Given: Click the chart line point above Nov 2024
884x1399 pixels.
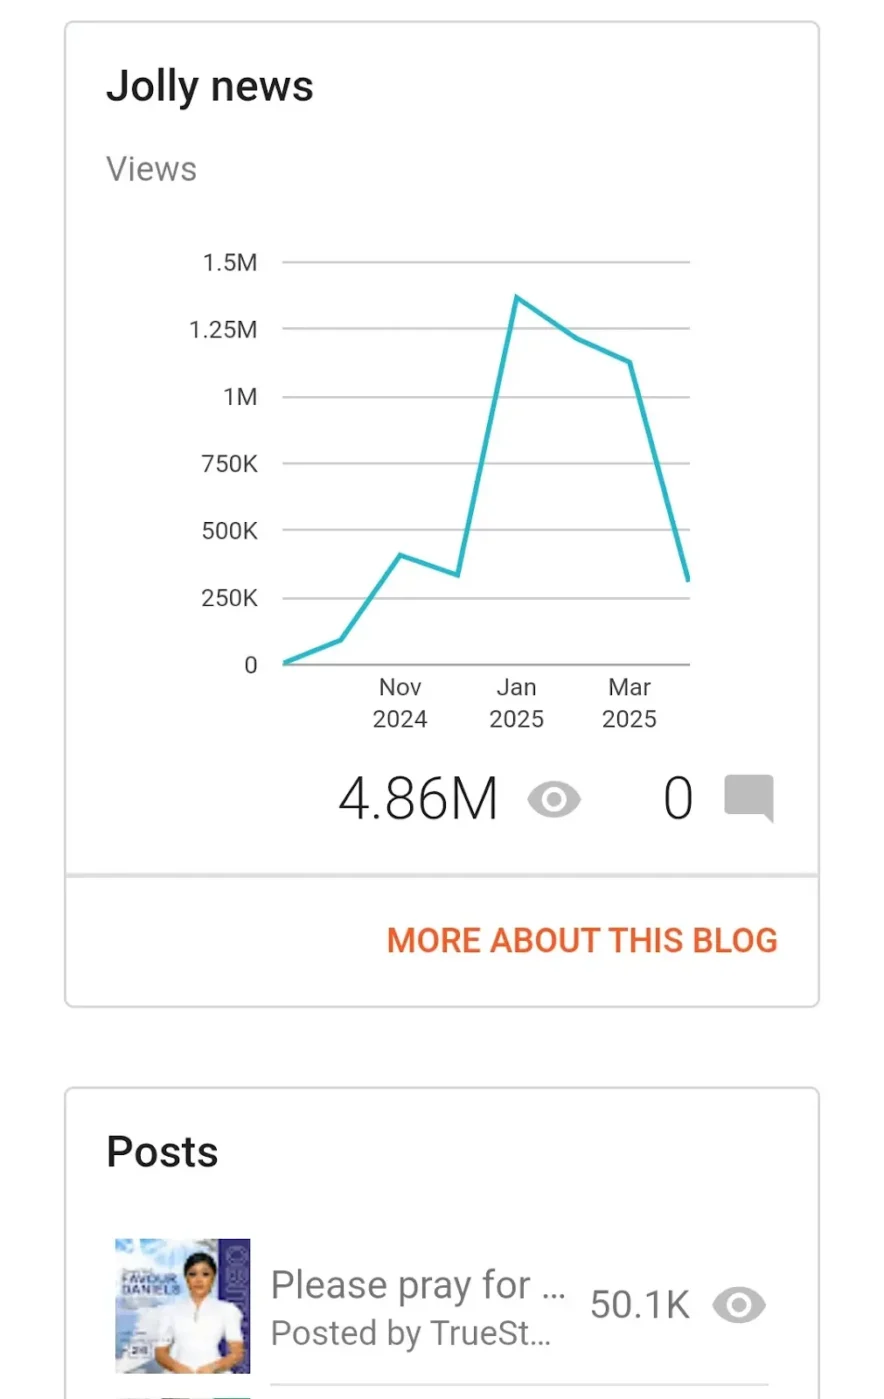Looking at the screenshot, I should (x=400, y=555).
